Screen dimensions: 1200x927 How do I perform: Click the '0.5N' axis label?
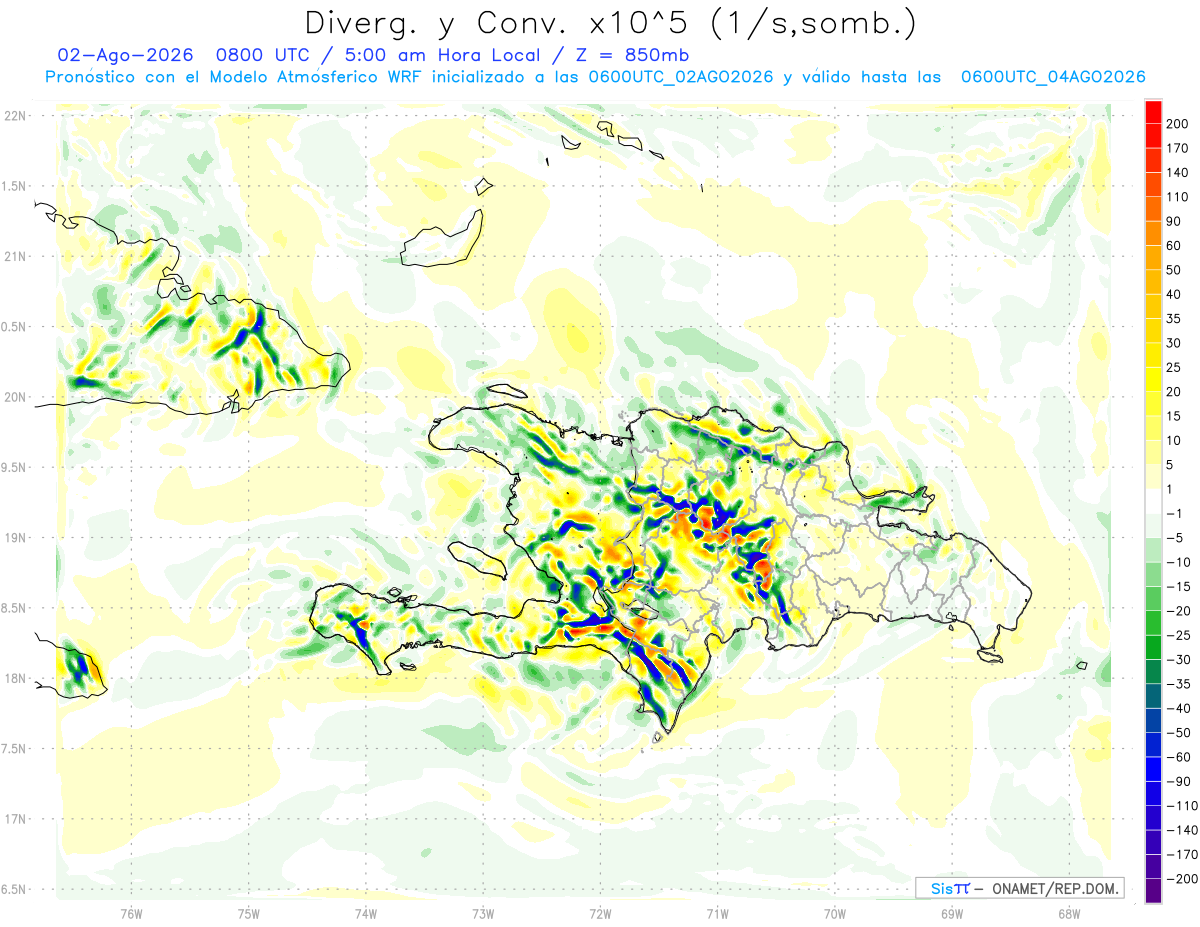15,327
